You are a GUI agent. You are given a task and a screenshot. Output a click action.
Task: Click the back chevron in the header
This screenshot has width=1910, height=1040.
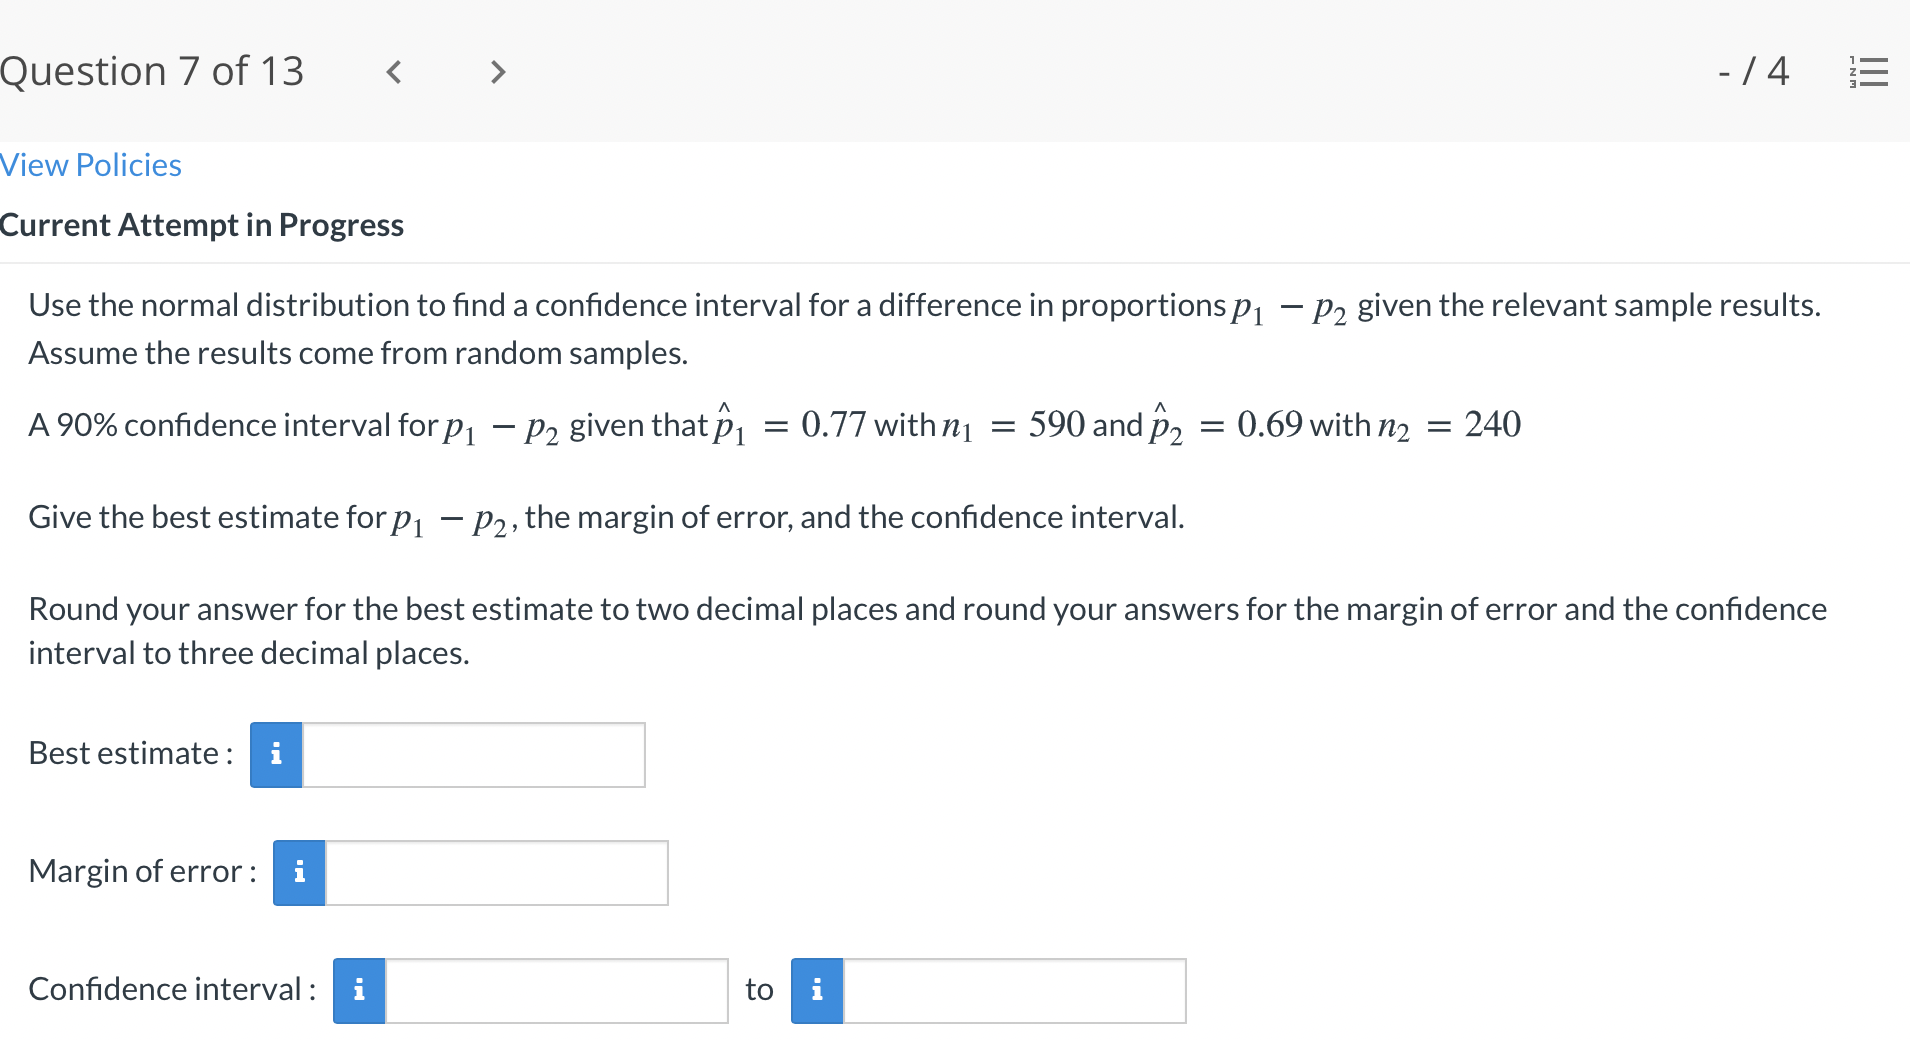point(393,71)
